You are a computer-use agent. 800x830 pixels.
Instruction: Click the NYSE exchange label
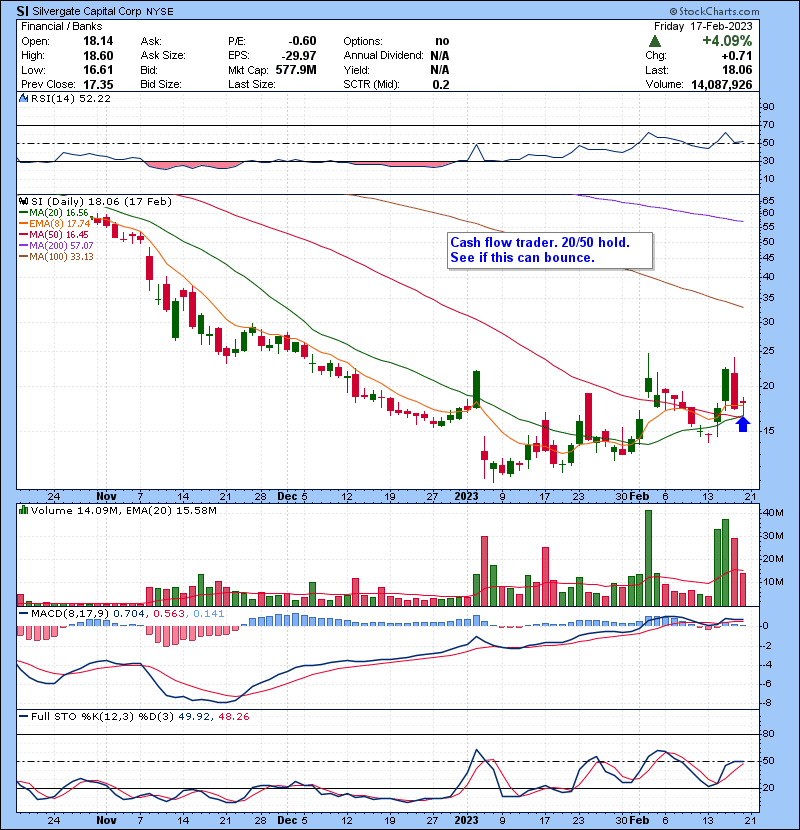click(160, 12)
